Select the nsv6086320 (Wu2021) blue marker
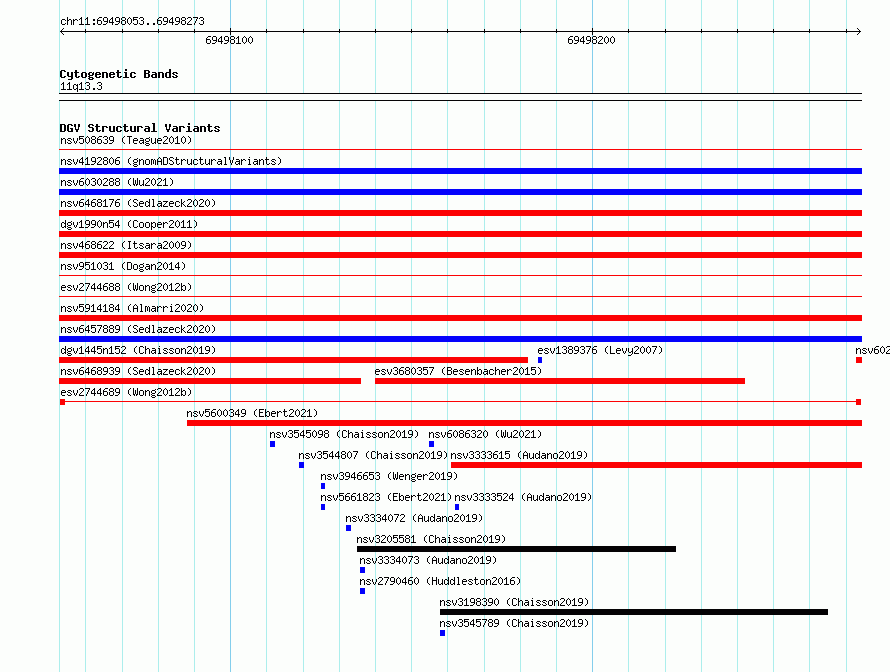This screenshot has height=672, width=890. point(431,444)
